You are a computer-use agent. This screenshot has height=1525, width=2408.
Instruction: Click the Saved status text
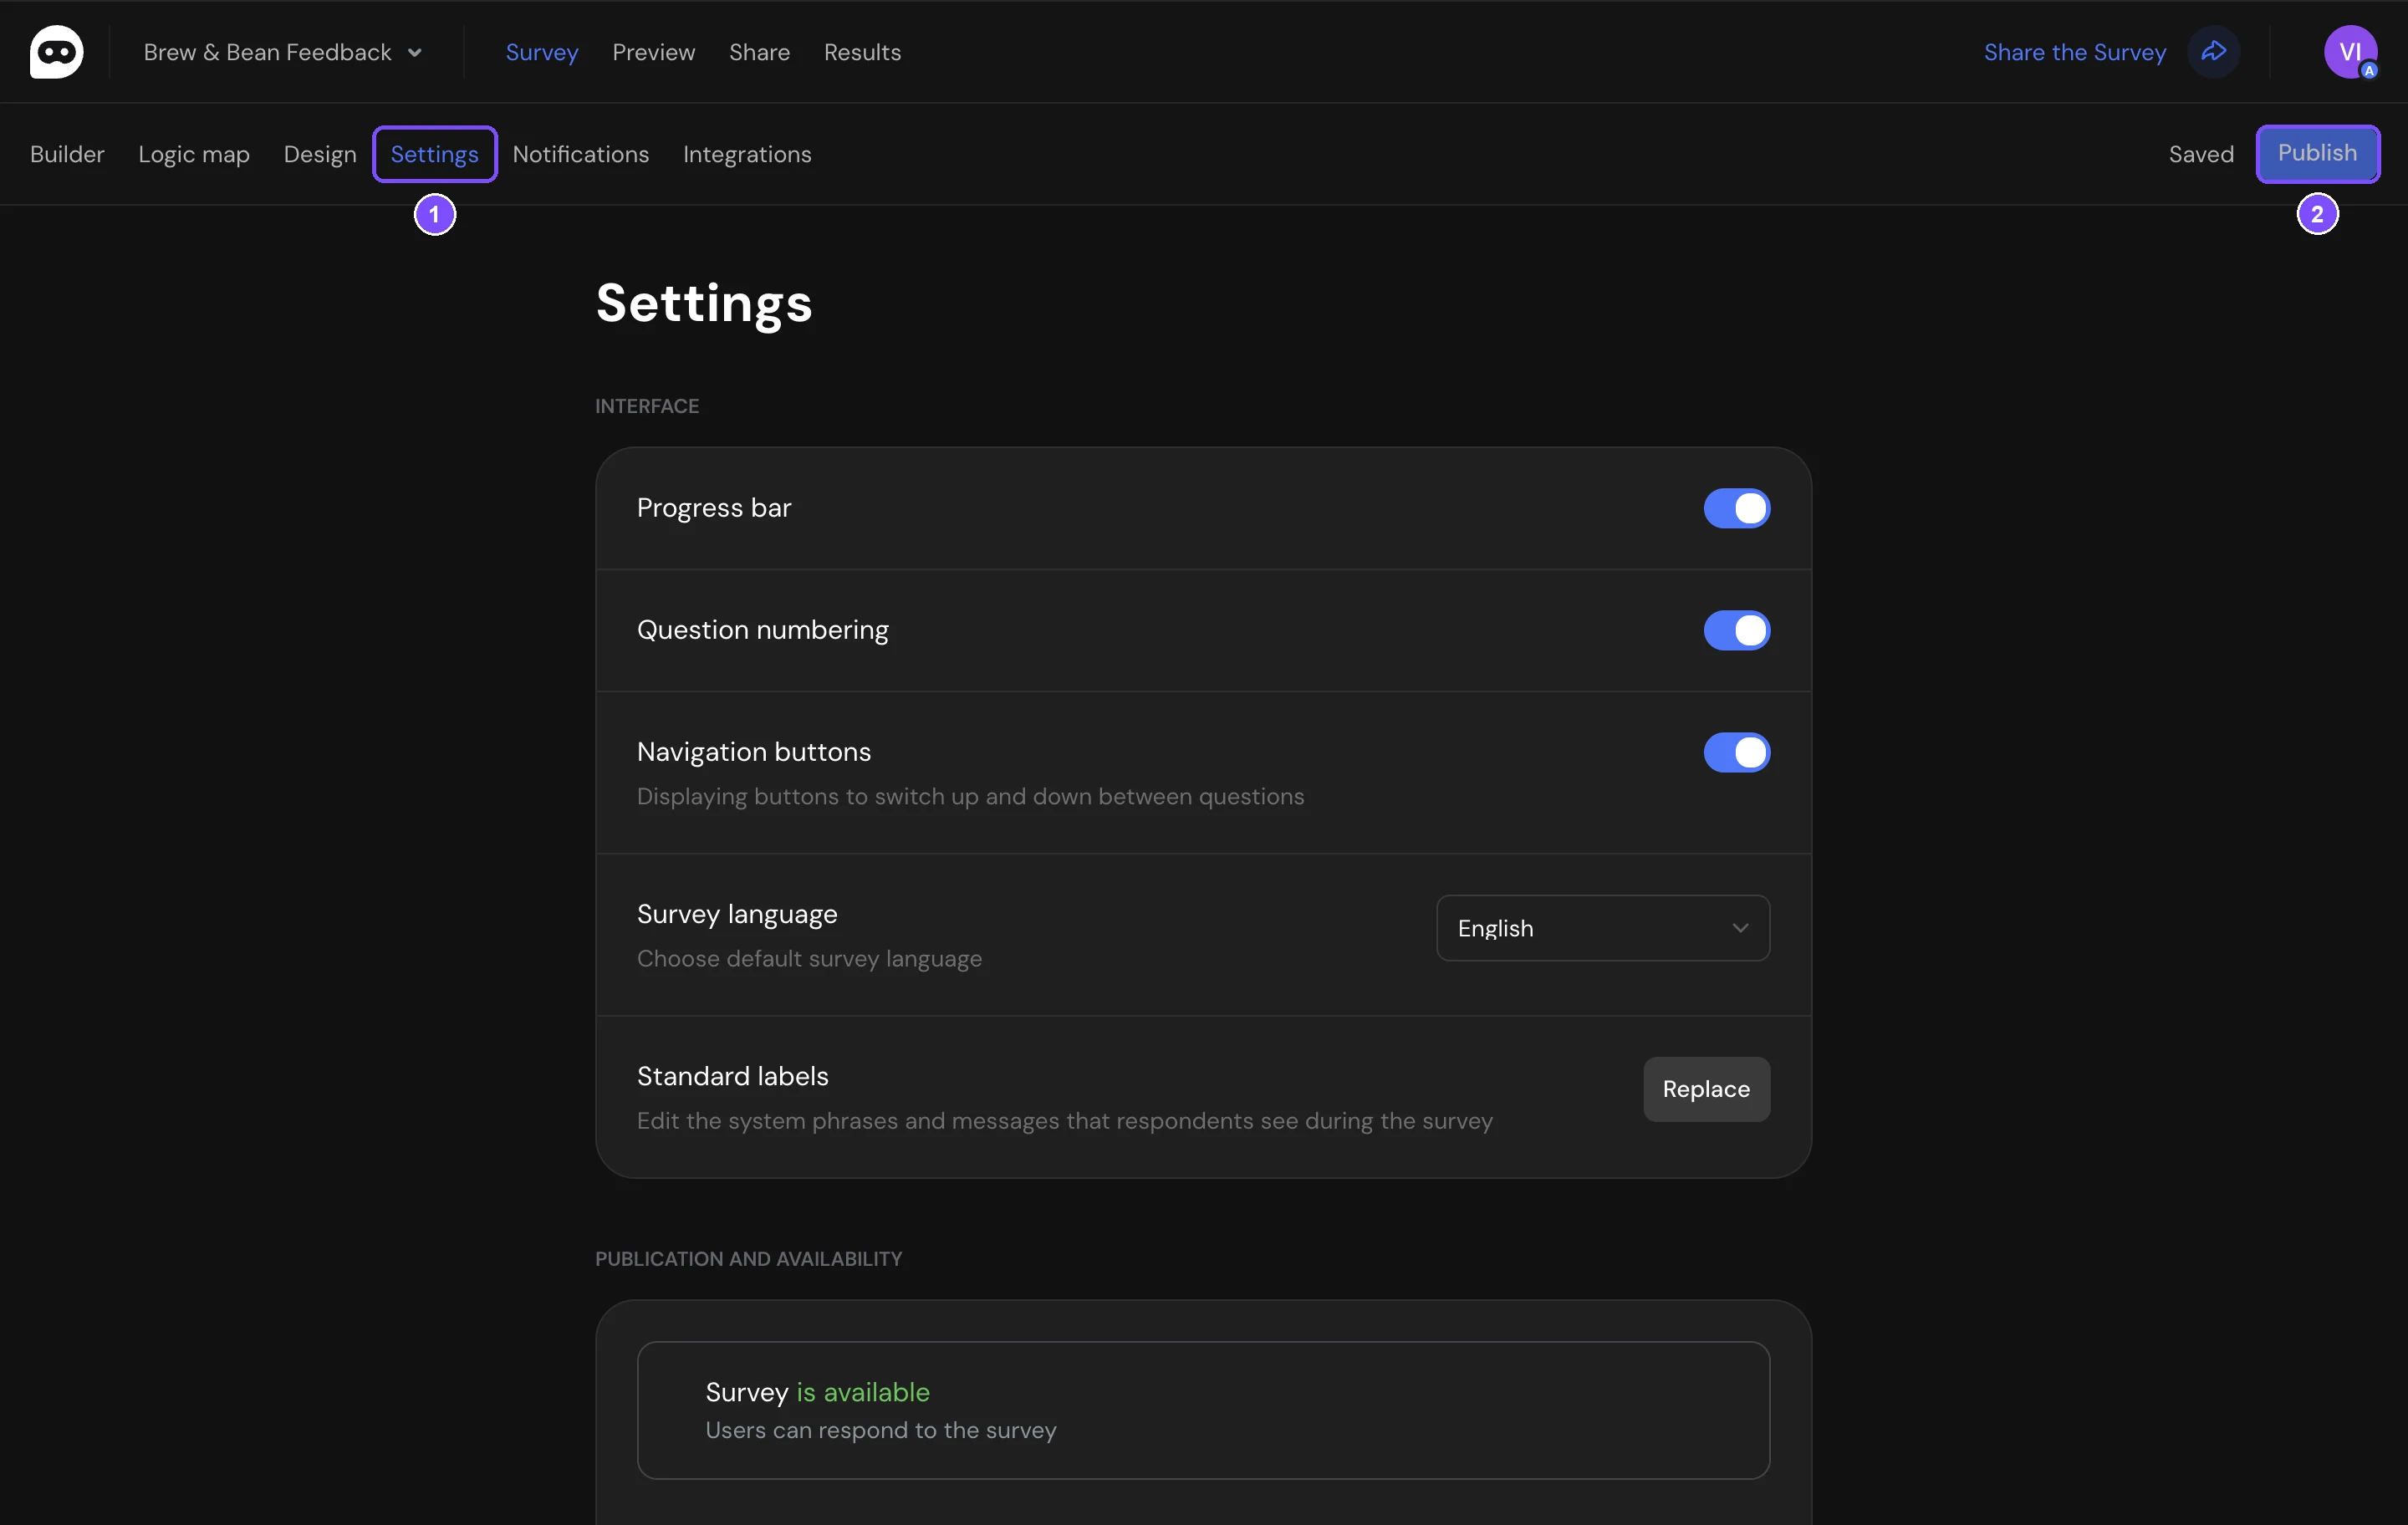coord(2200,154)
